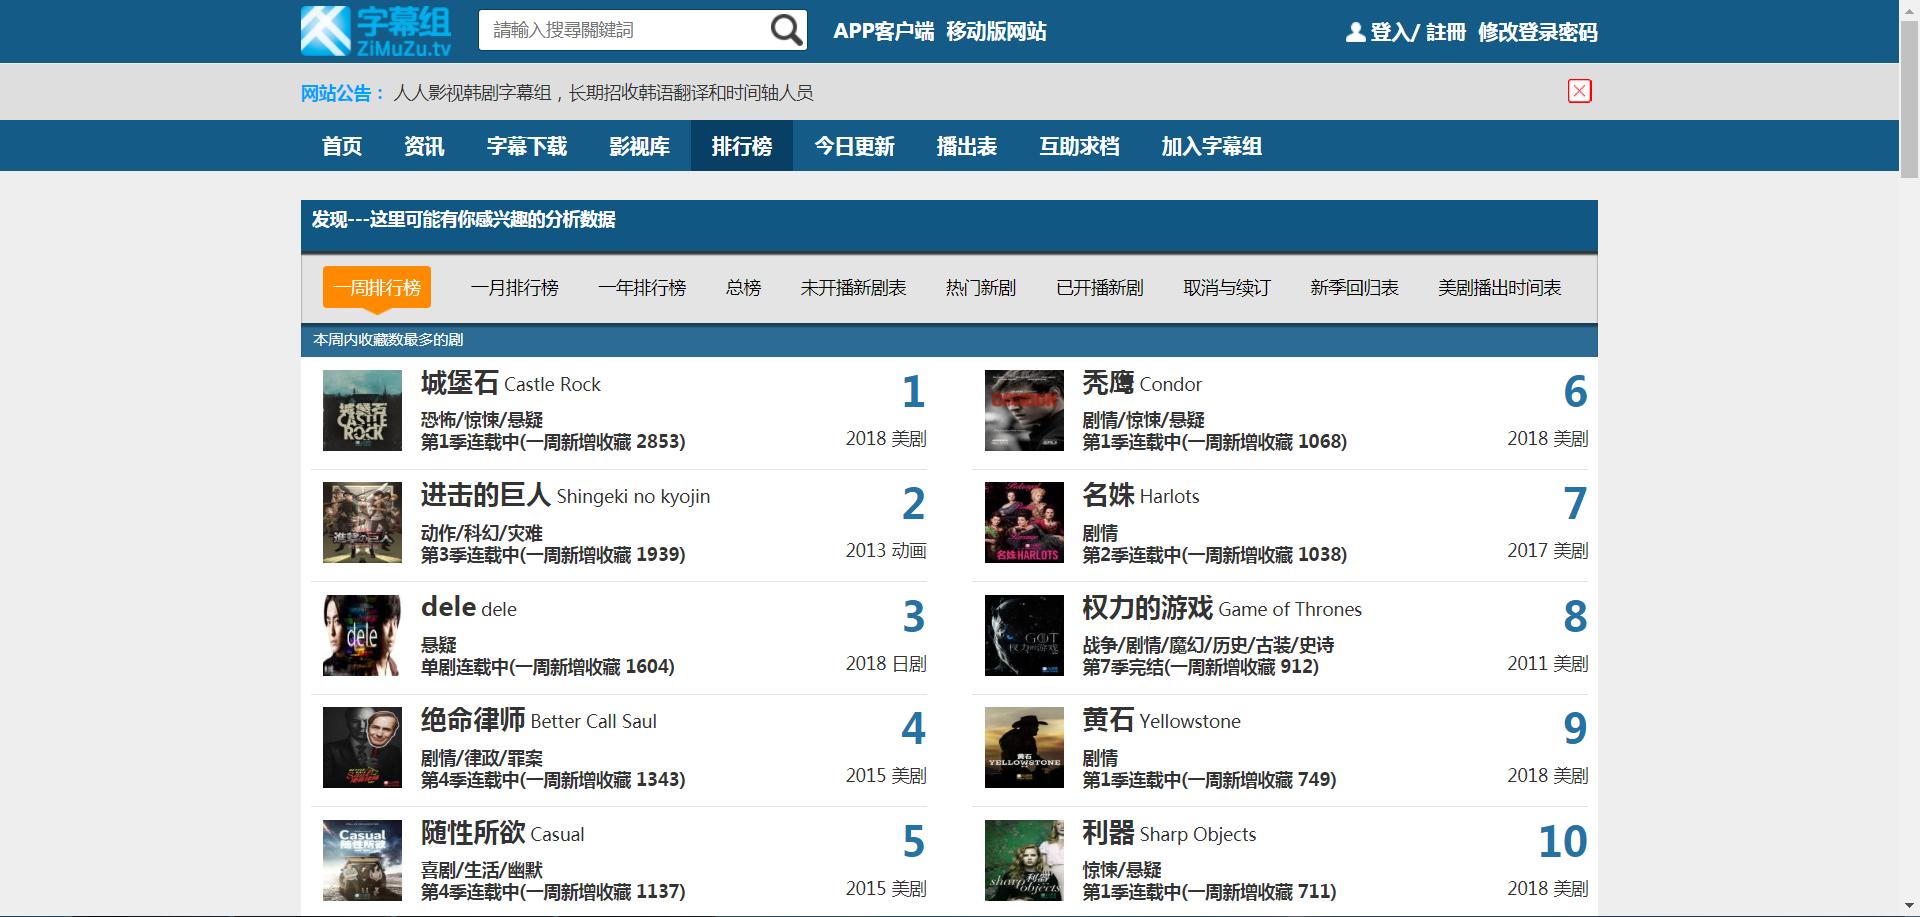This screenshot has height=917, width=1920.
Task: Select 排行榜 navigation item
Action: tap(742, 146)
